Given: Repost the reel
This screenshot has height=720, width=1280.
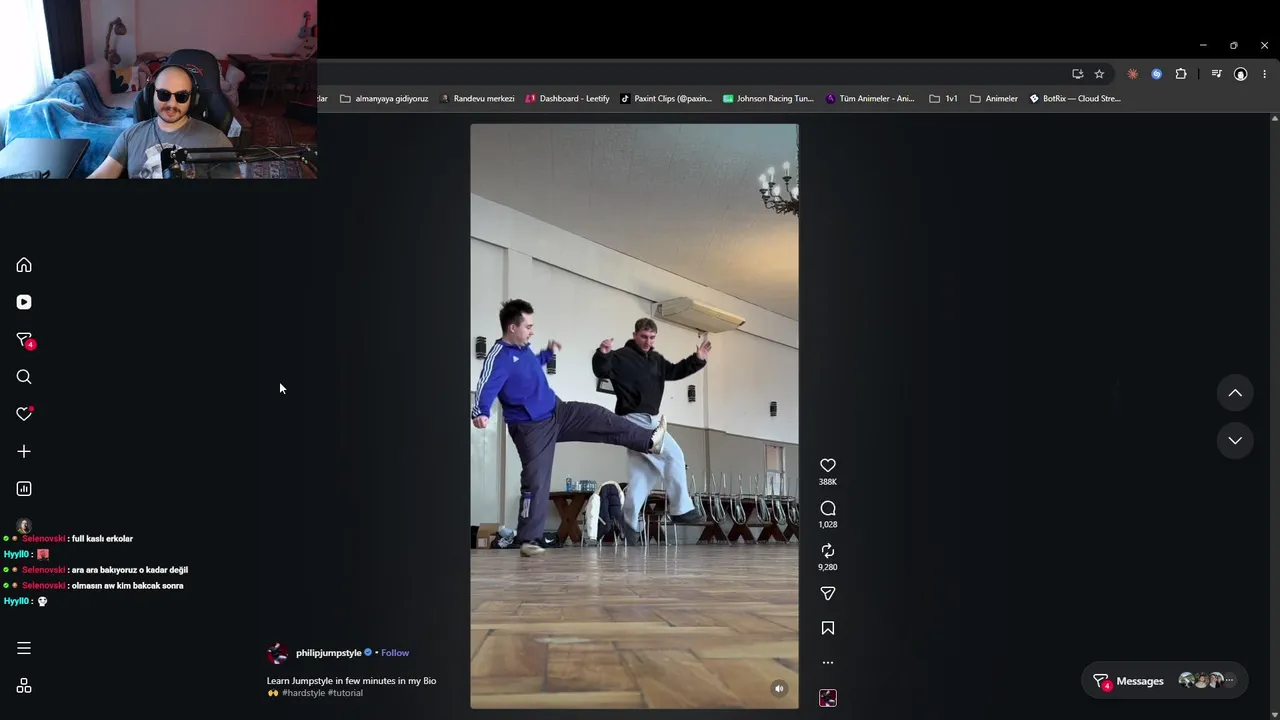Looking at the screenshot, I should pos(828,551).
